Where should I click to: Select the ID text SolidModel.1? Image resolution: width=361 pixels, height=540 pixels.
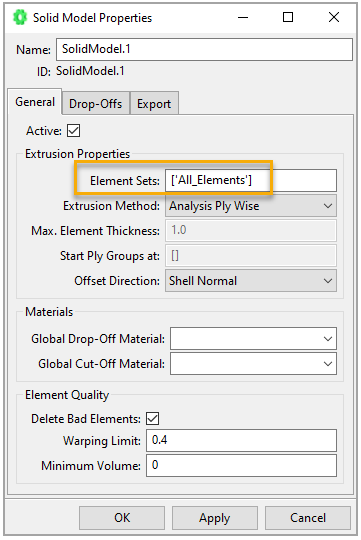[90, 71]
